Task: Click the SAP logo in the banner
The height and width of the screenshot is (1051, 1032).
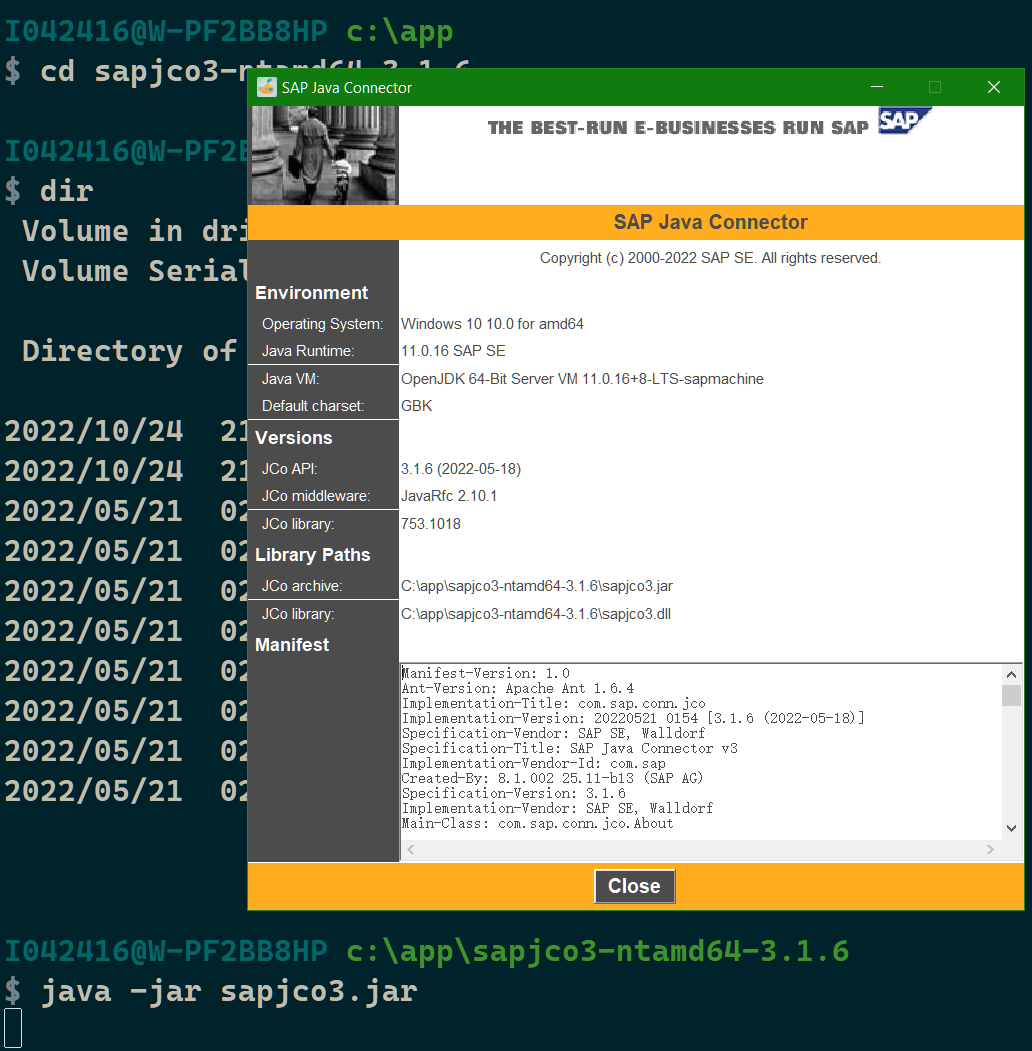Action: pos(904,121)
